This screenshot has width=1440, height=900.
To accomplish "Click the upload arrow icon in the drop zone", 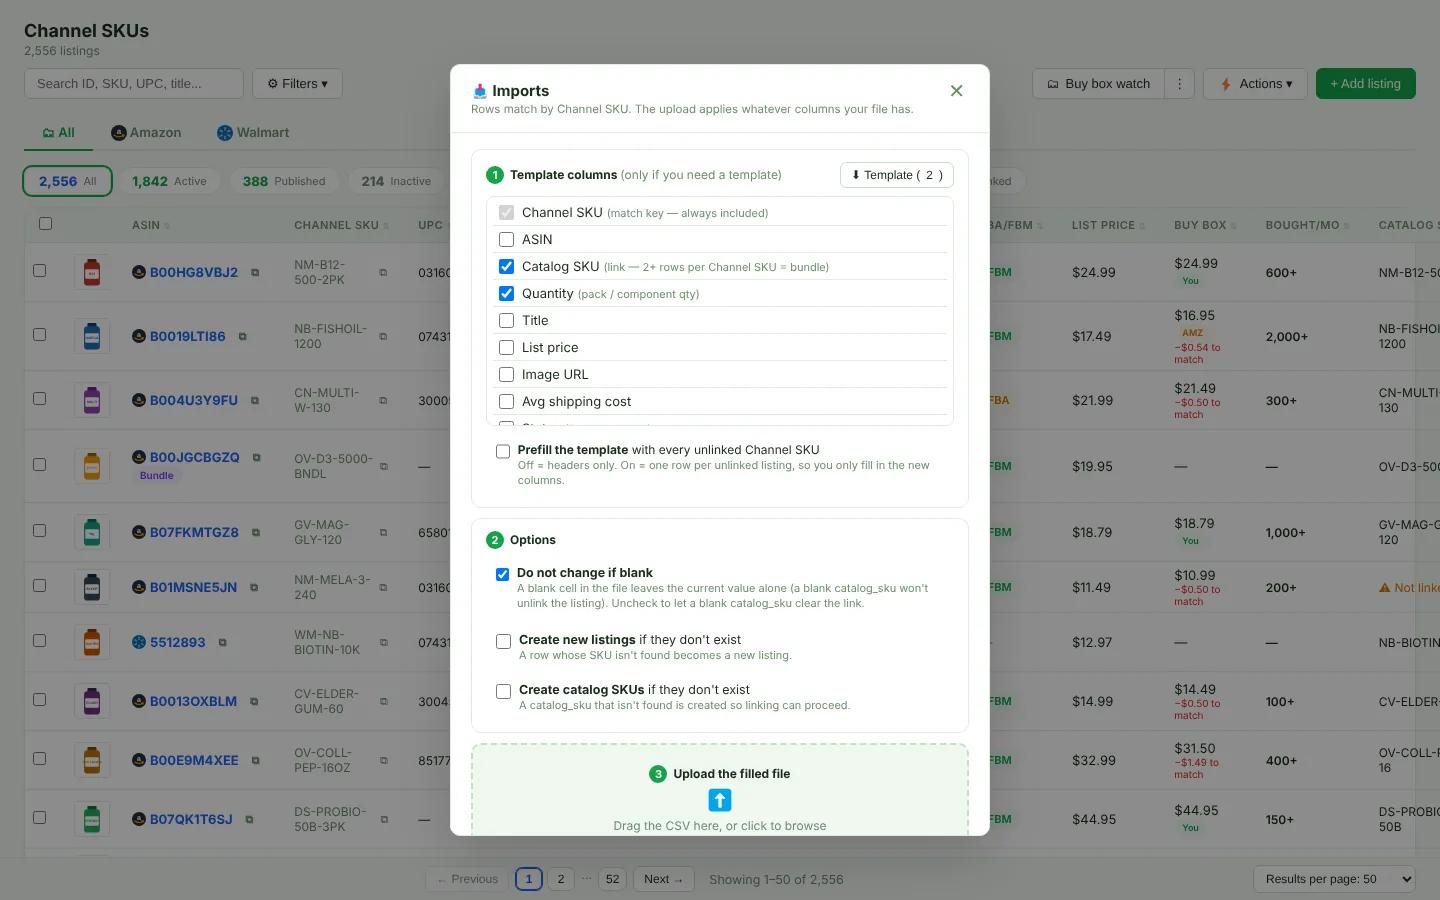I will pos(720,800).
